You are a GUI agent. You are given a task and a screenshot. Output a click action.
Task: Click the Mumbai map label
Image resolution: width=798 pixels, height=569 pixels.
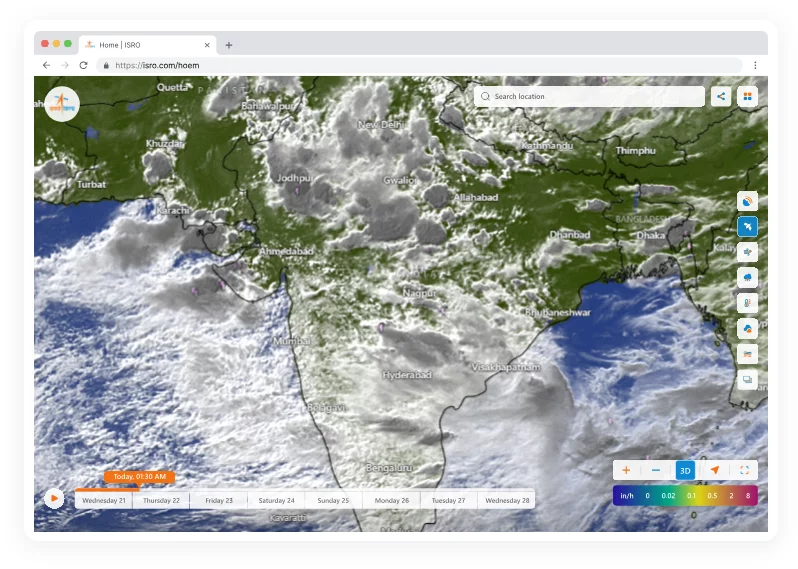(292, 341)
